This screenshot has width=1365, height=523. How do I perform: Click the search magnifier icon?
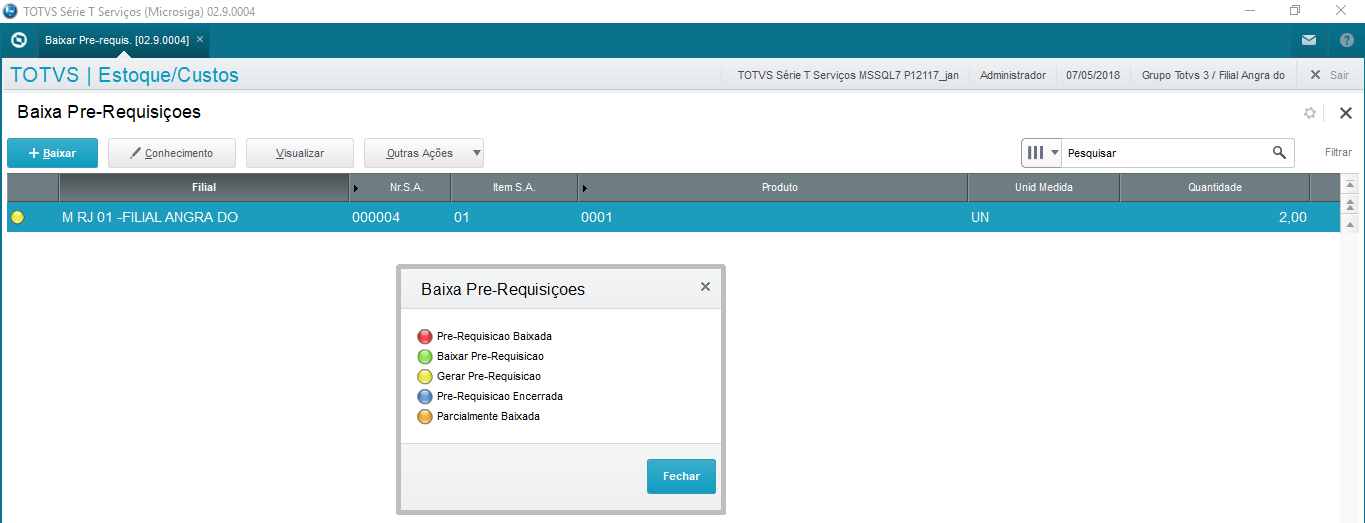1279,153
